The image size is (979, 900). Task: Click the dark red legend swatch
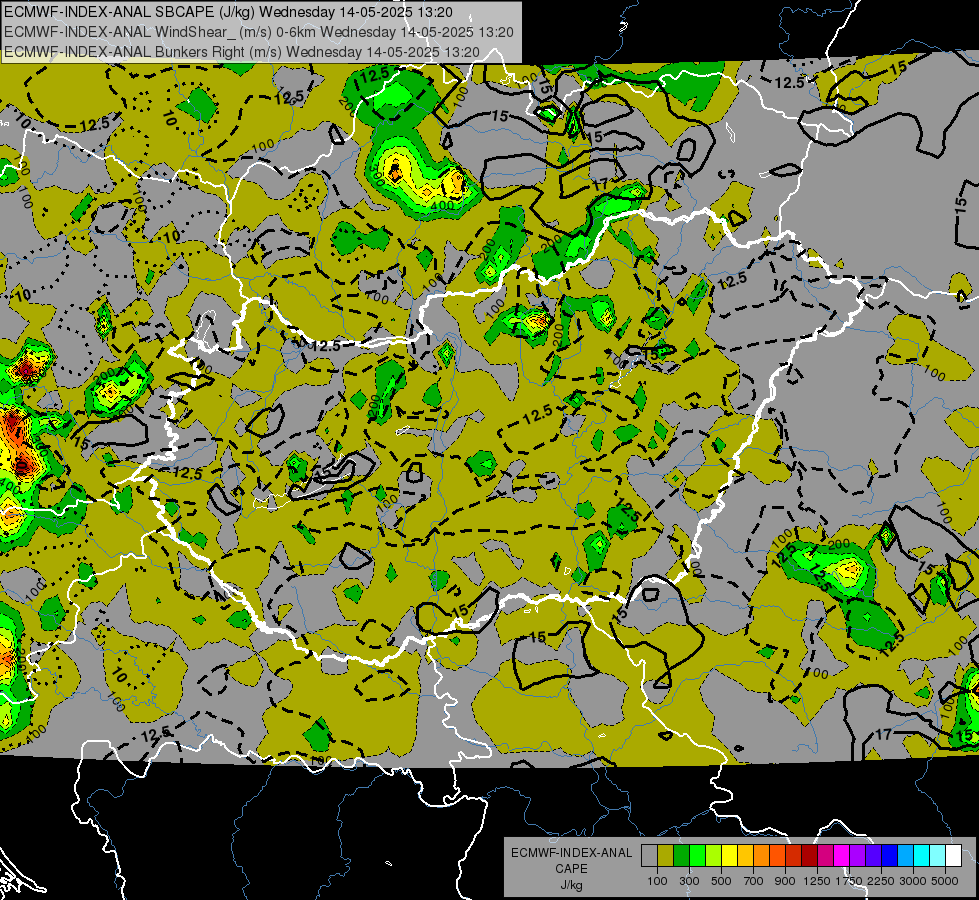click(810, 856)
